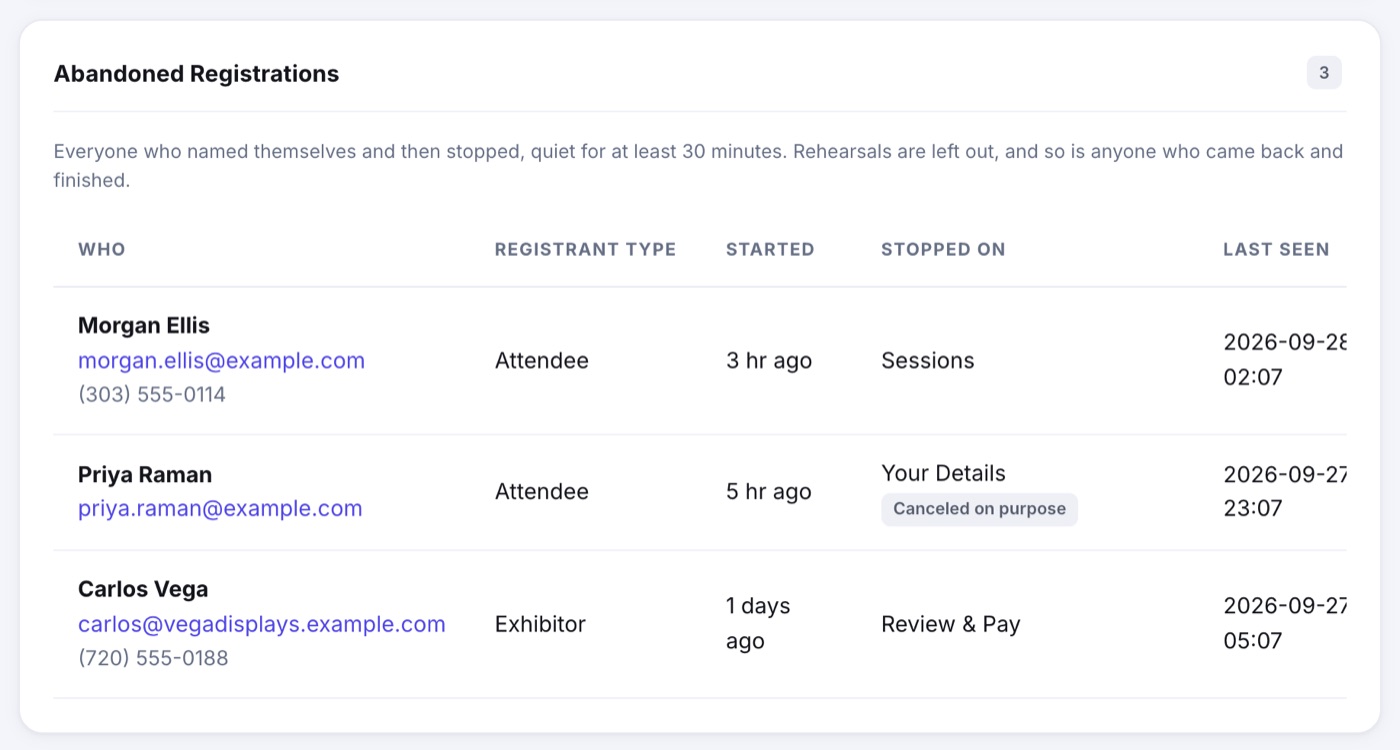The height and width of the screenshot is (750, 1400).
Task: Click the 3 hr ago started cell
Action: (x=769, y=360)
